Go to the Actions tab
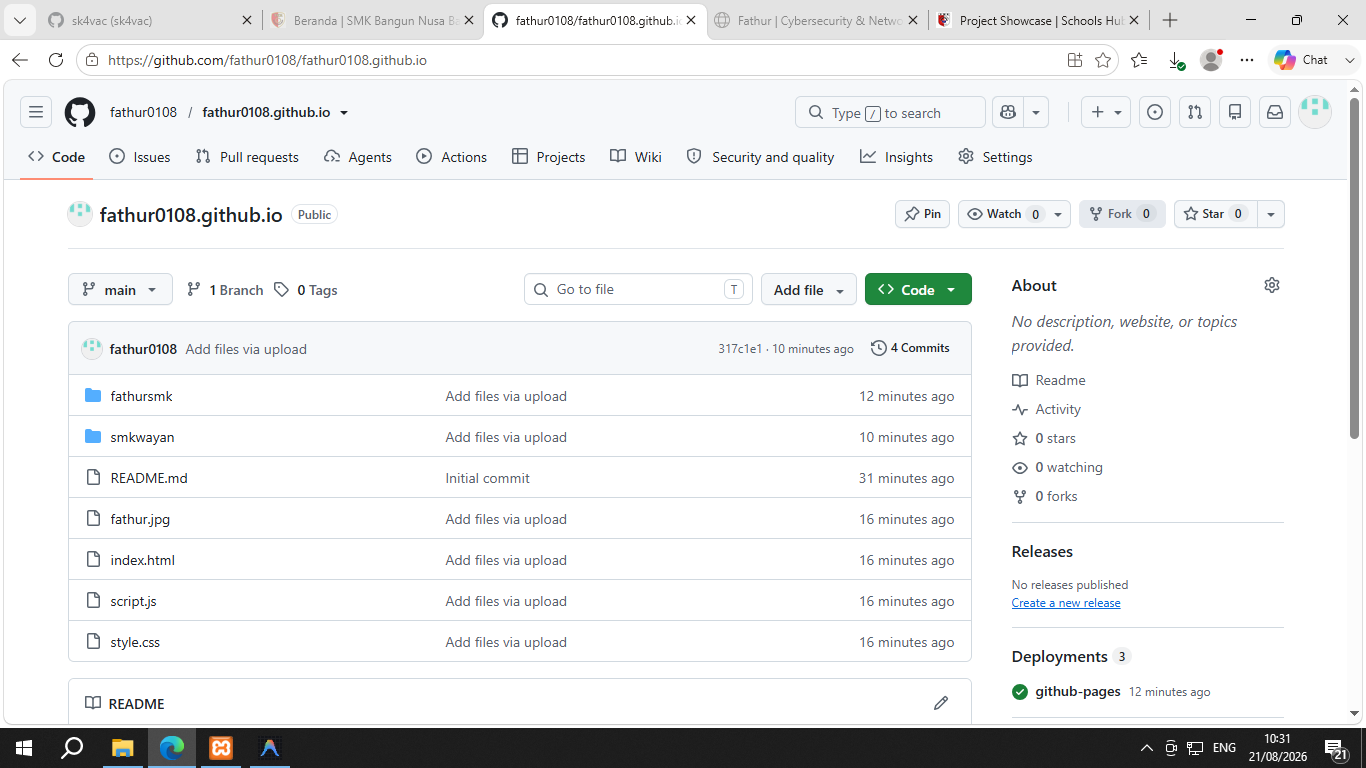Screen dimensions: 1366x768 point(451,157)
